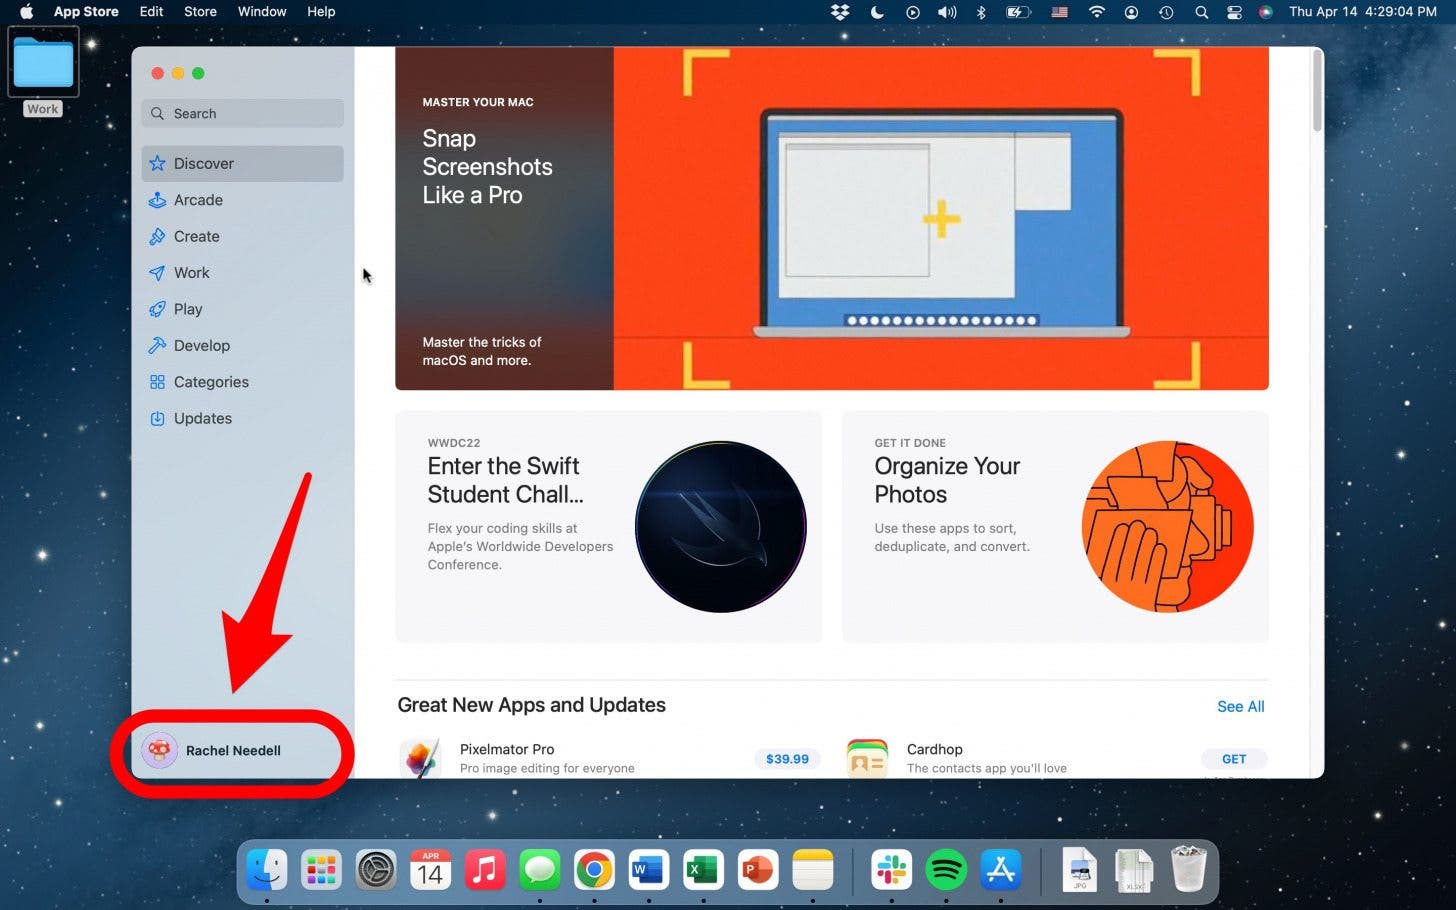This screenshot has height=910, width=1456.
Task: Browse Categories in the sidebar
Action: 242,382
